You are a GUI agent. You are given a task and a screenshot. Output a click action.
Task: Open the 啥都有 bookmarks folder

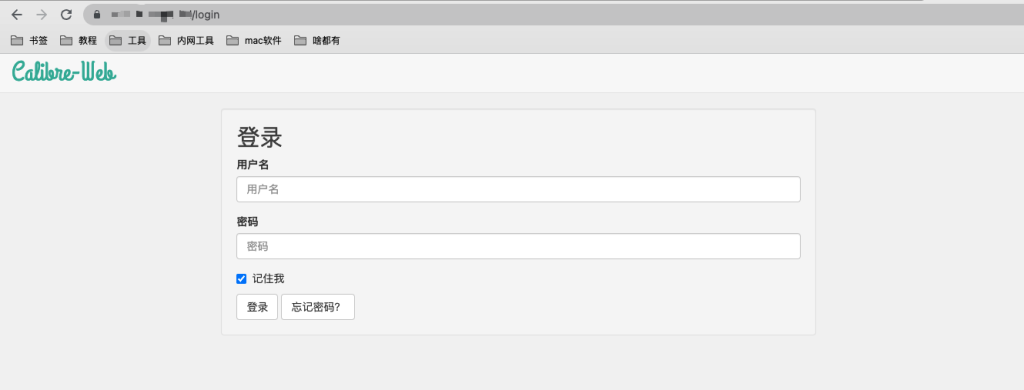point(317,41)
